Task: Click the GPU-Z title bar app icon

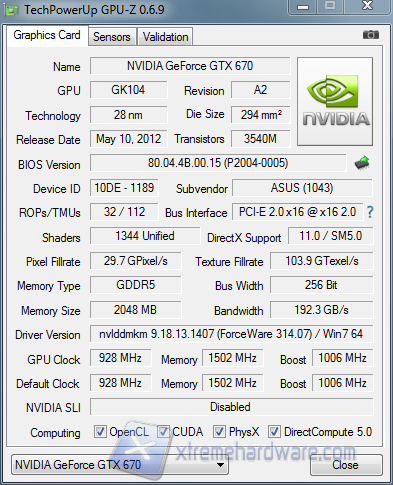Action: 11,10
